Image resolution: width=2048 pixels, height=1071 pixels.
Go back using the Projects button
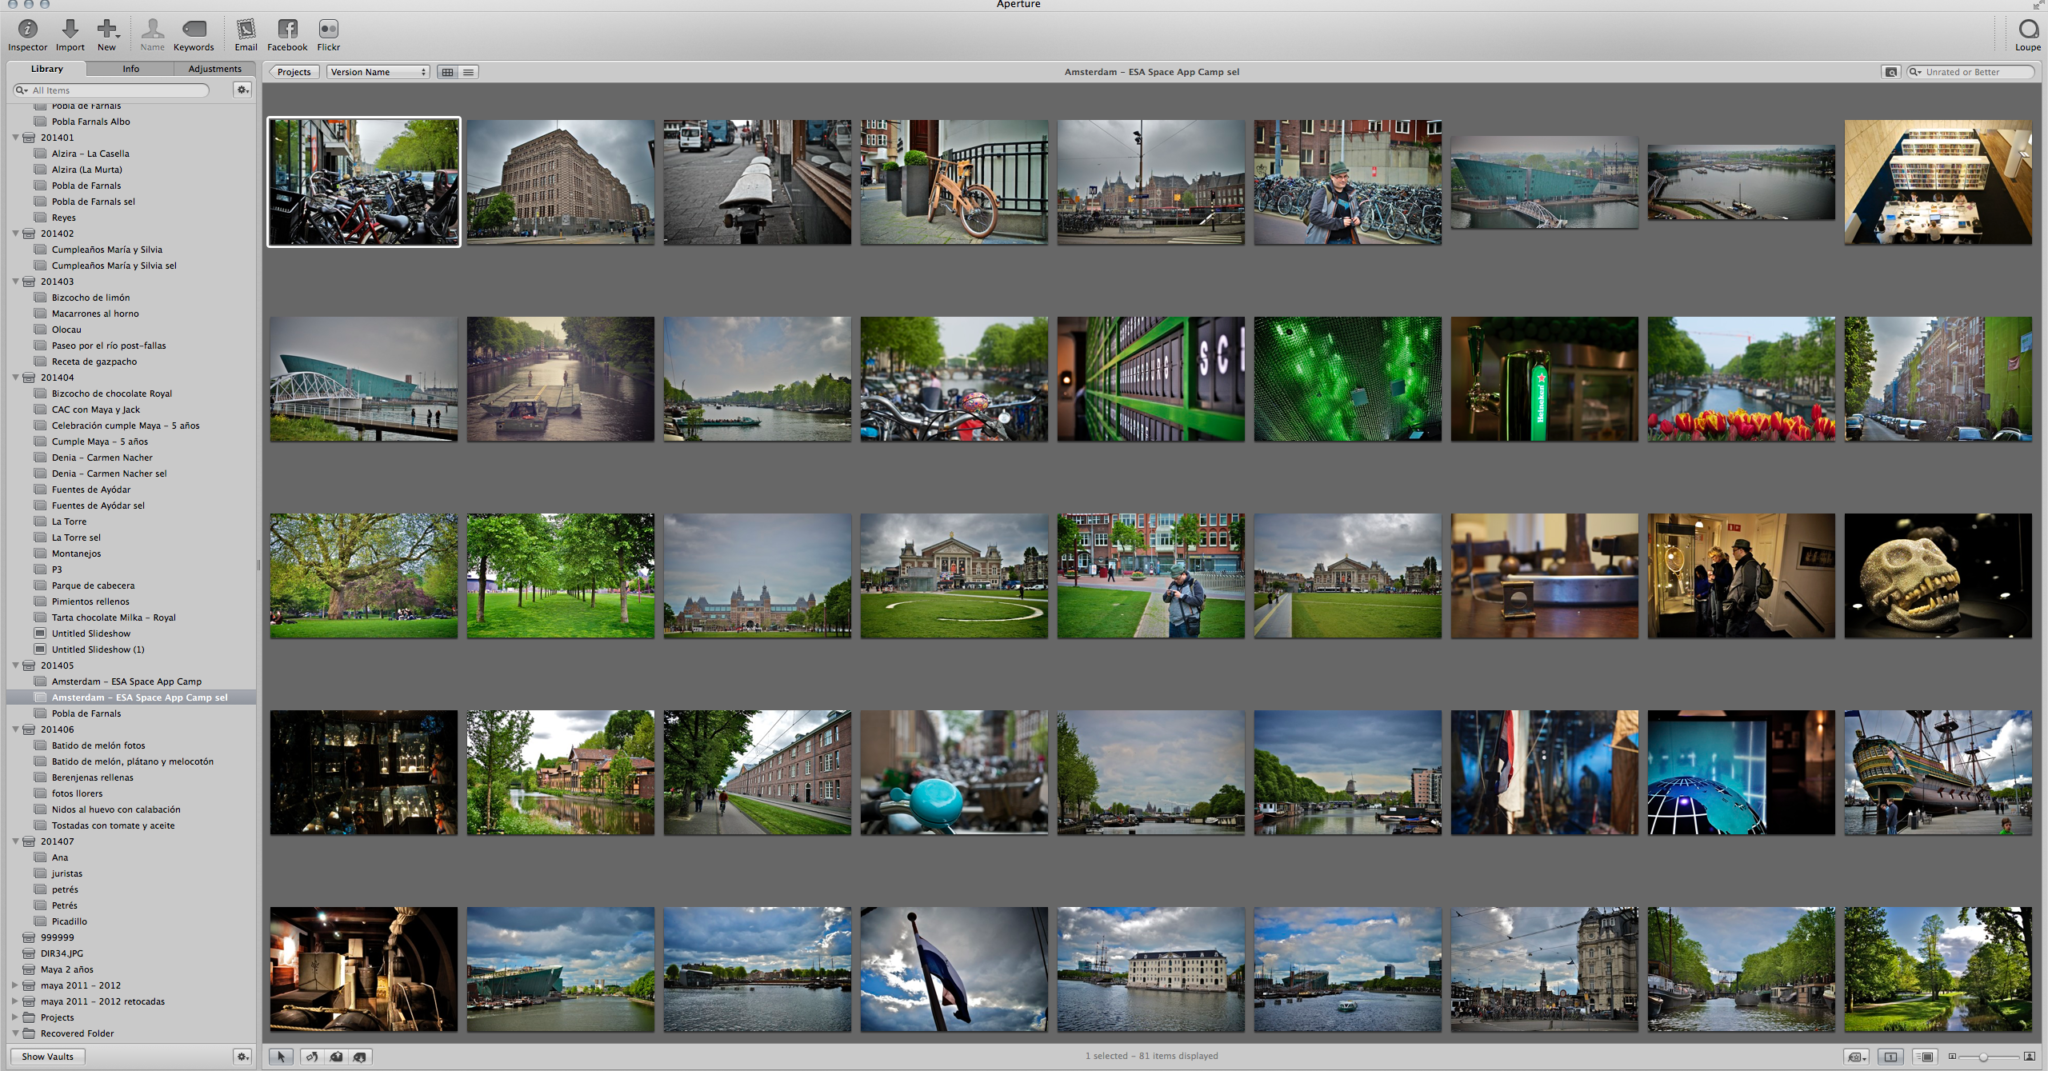point(294,72)
